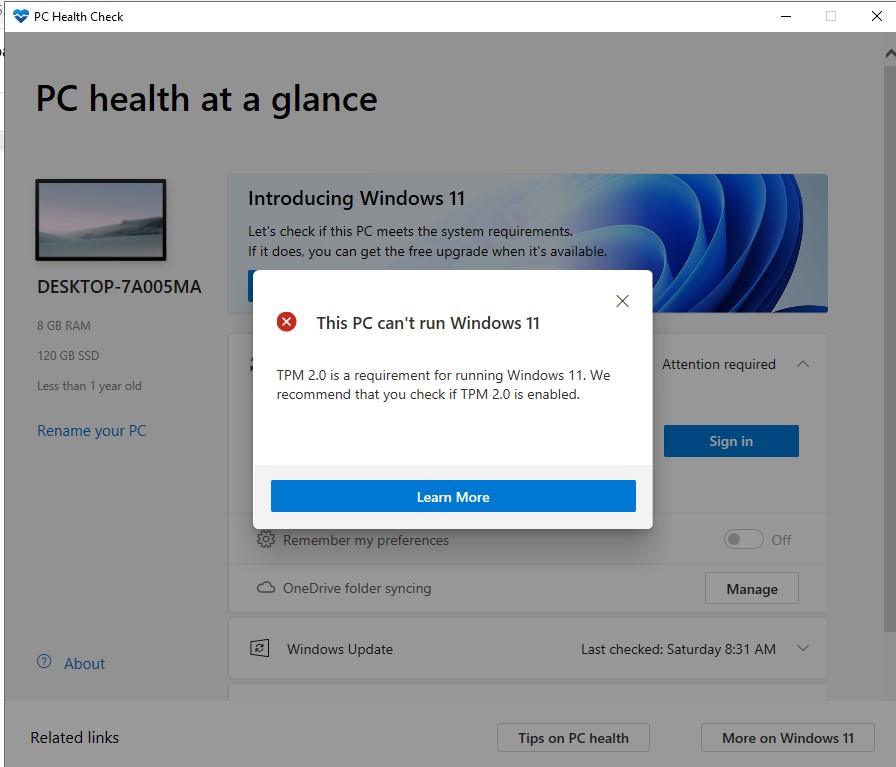Expand the Windows Update section
896x767 pixels.
[803, 648]
